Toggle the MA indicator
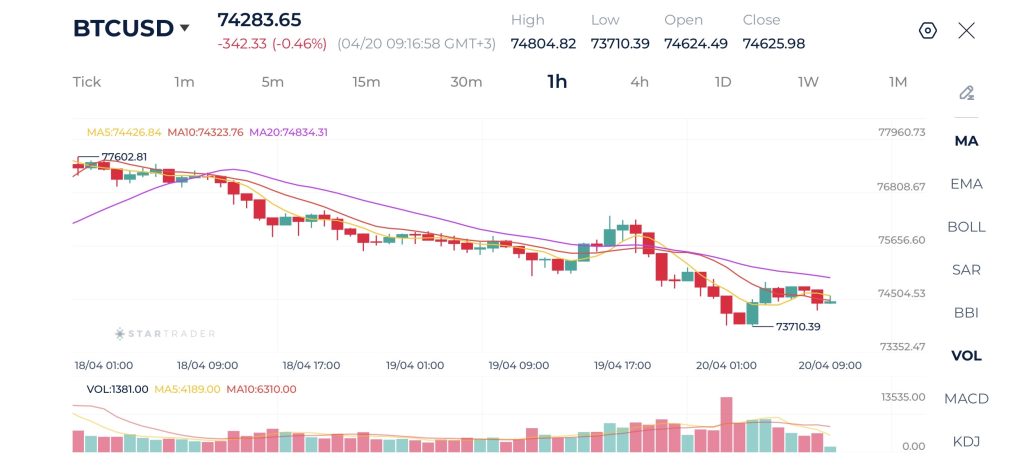This screenshot has width=1024, height=471. (x=966, y=141)
